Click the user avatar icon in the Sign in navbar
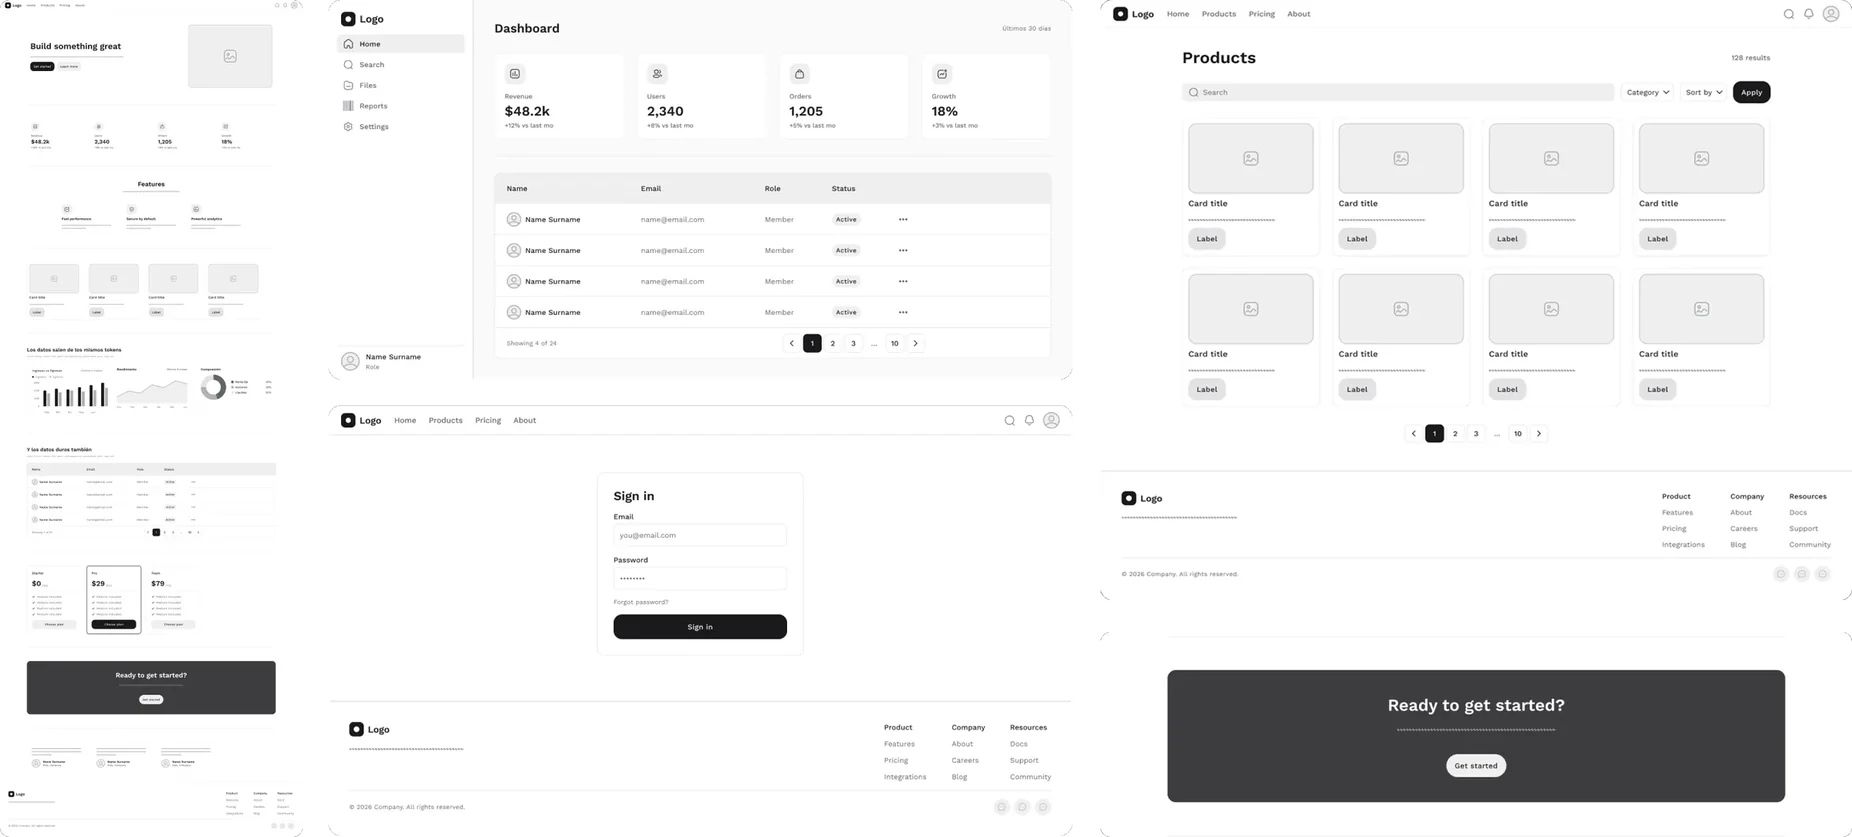 pyautogui.click(x=1051, y=421)
